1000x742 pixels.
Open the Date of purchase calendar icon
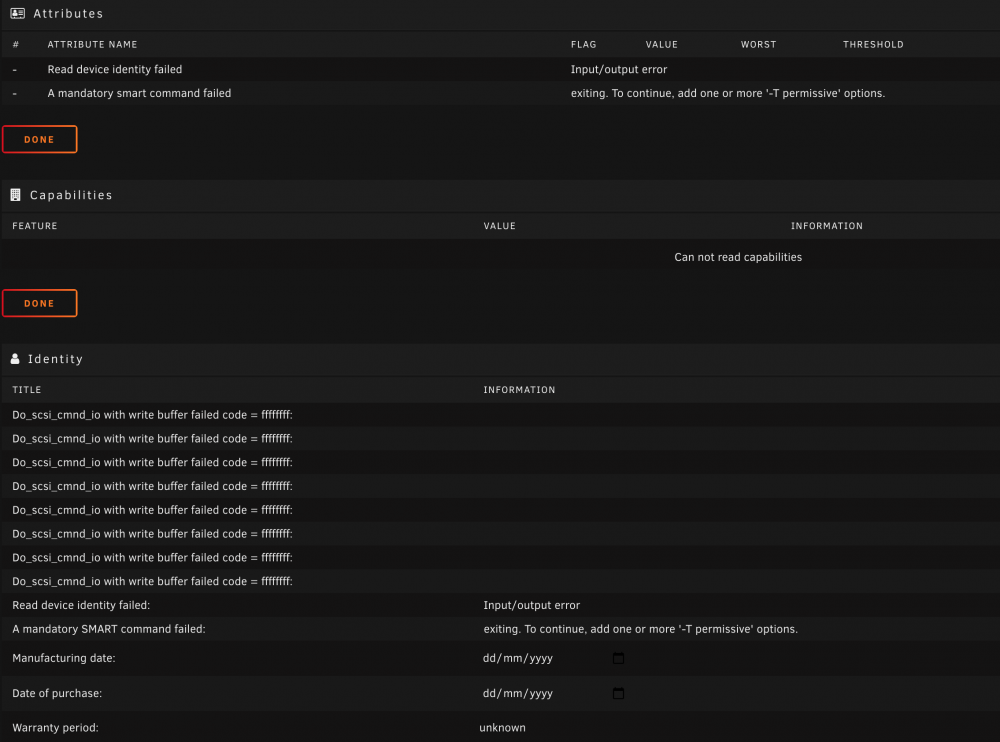618,693
